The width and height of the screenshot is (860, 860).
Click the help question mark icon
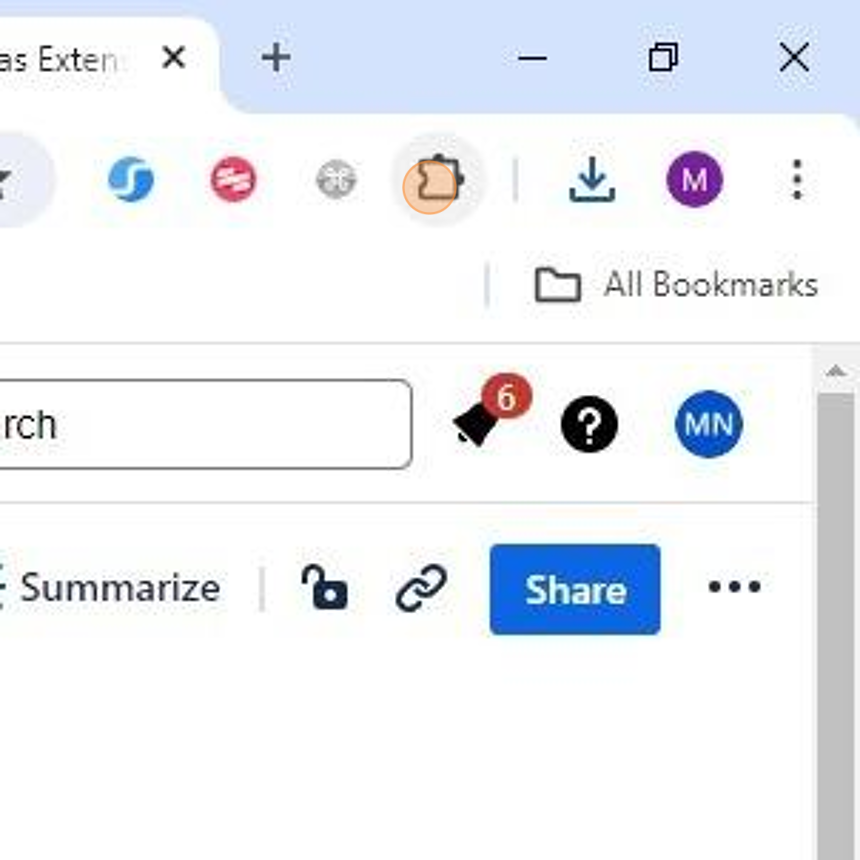[x=589, y=425]
